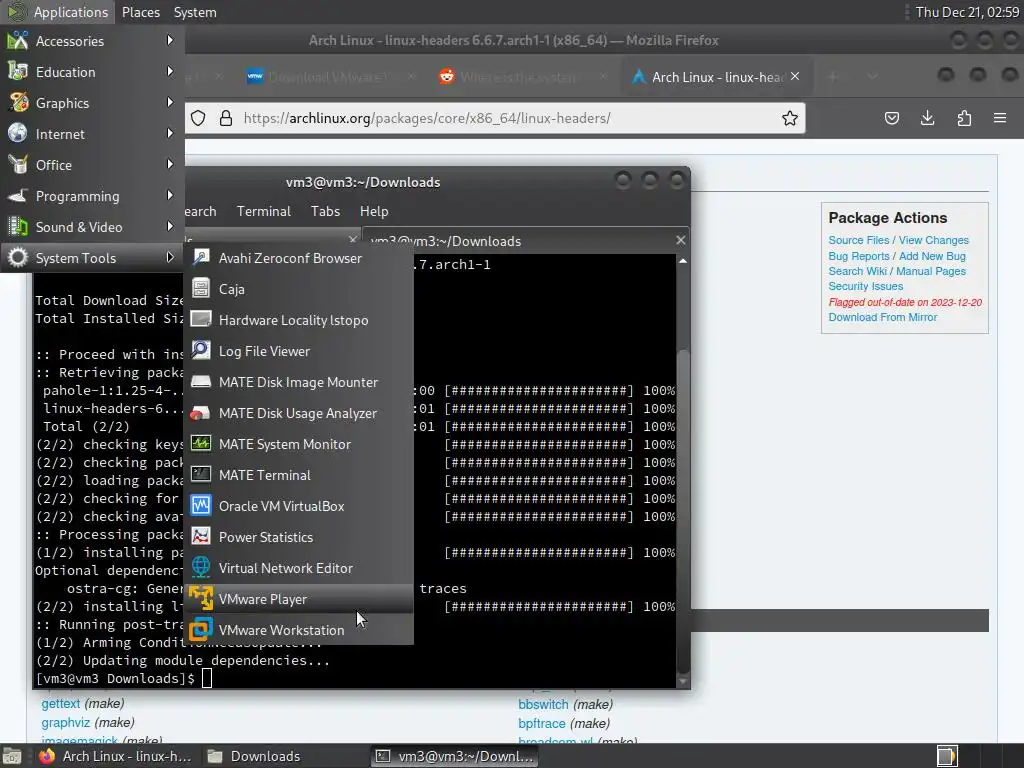Open the Bug Reports link
The width and height of the screenshot is (1024, 768).
[859, 256]
